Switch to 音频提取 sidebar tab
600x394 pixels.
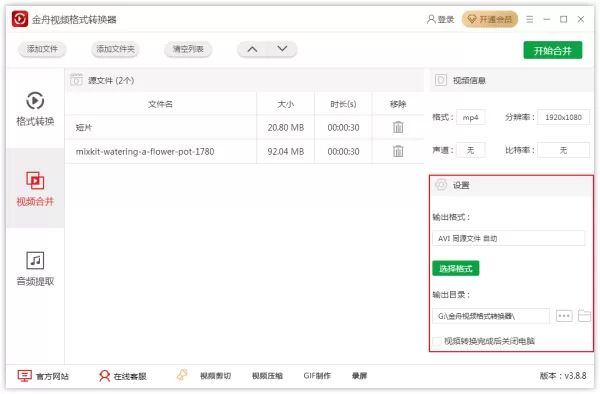coord(35,269)
